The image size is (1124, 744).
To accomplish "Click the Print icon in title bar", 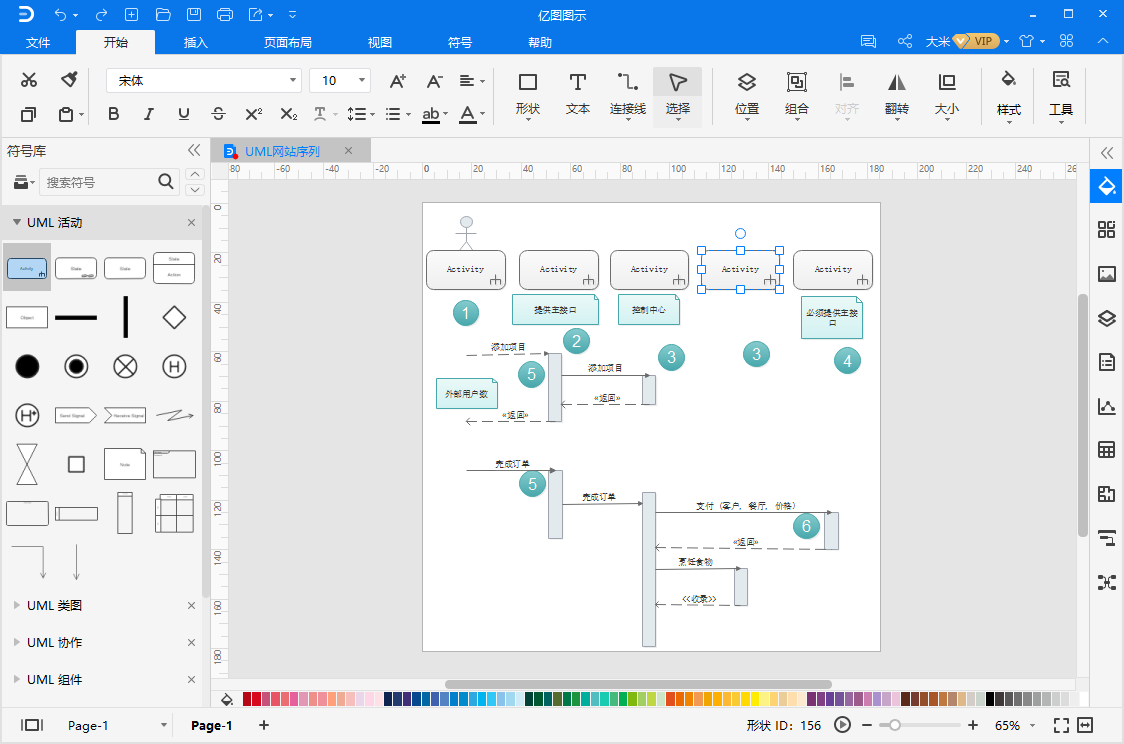I will (x=224, y=14).
